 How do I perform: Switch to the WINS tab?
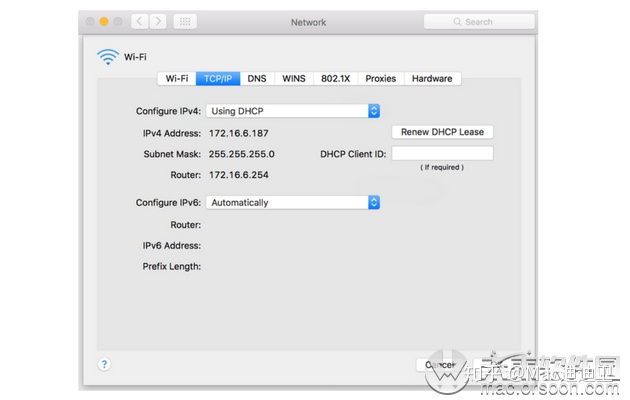(294, 78)
